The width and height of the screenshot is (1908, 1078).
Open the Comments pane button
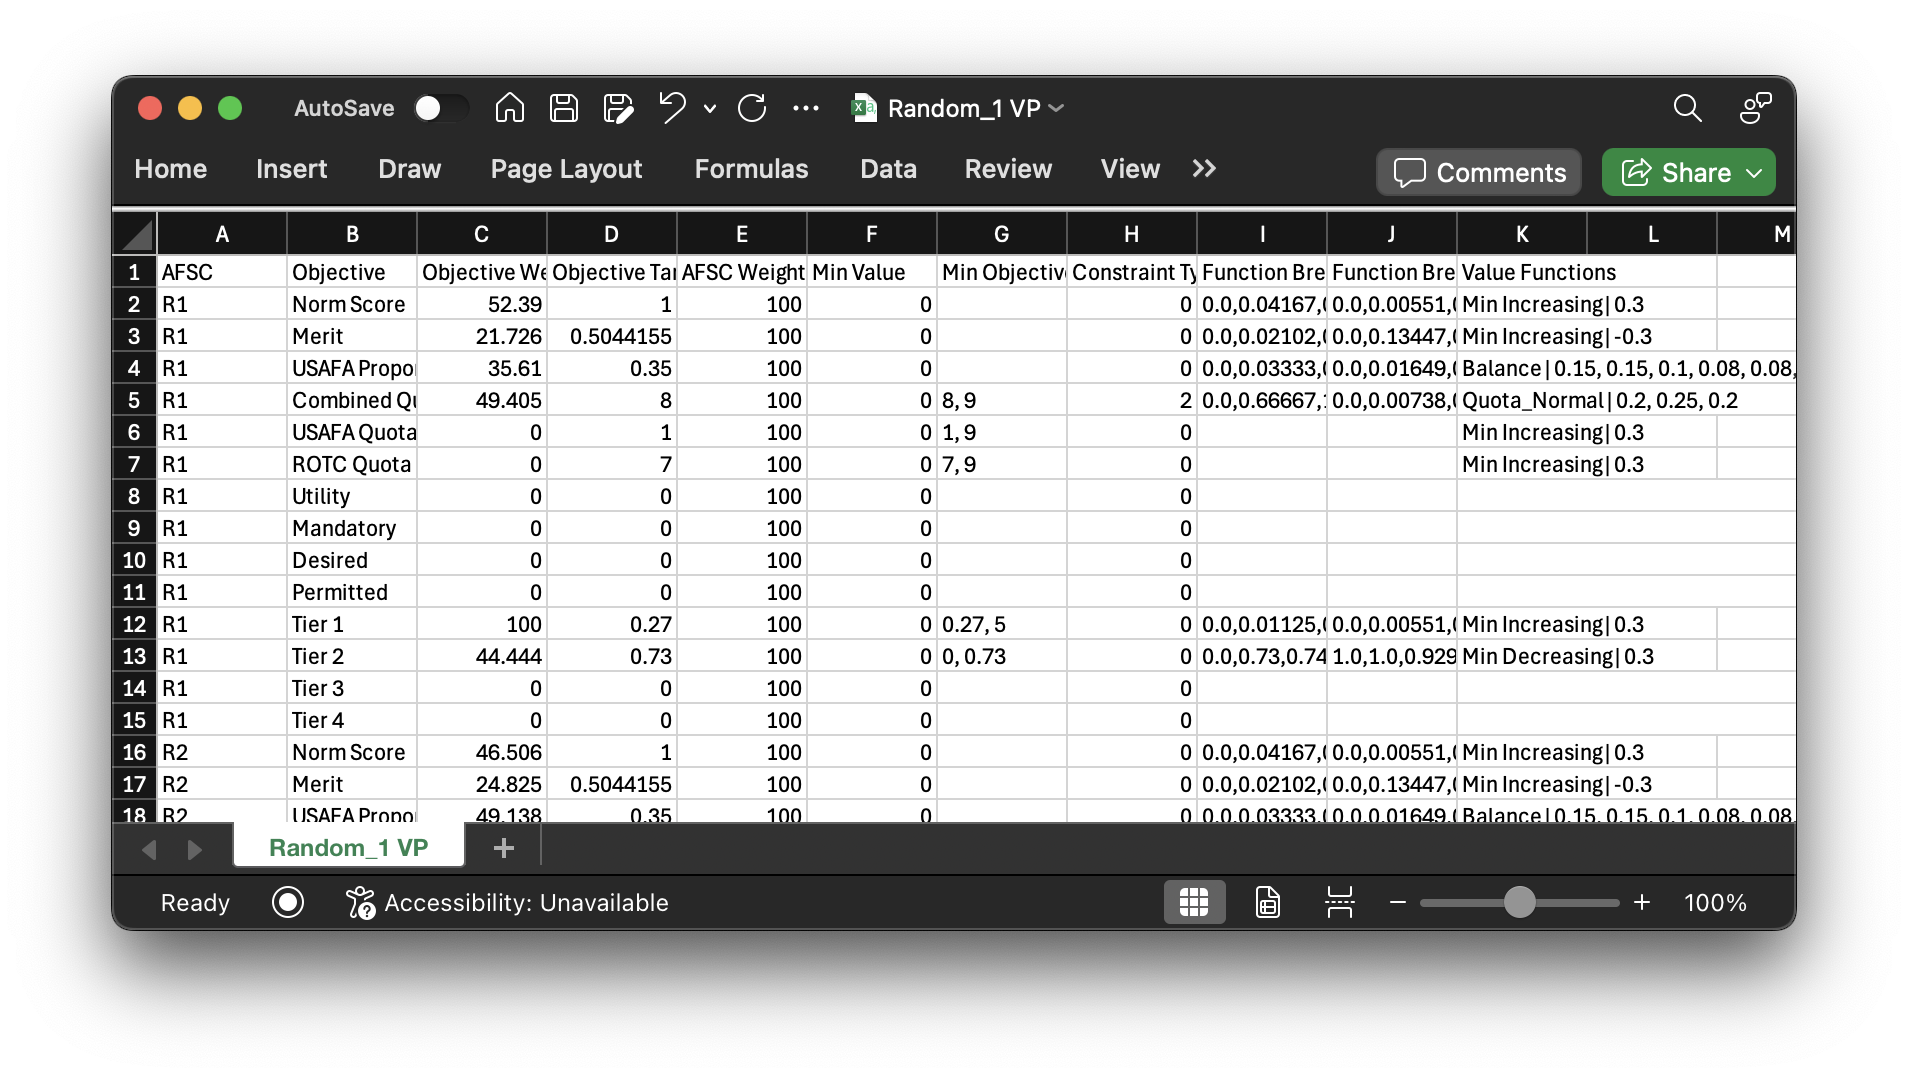click(1479, 172)
